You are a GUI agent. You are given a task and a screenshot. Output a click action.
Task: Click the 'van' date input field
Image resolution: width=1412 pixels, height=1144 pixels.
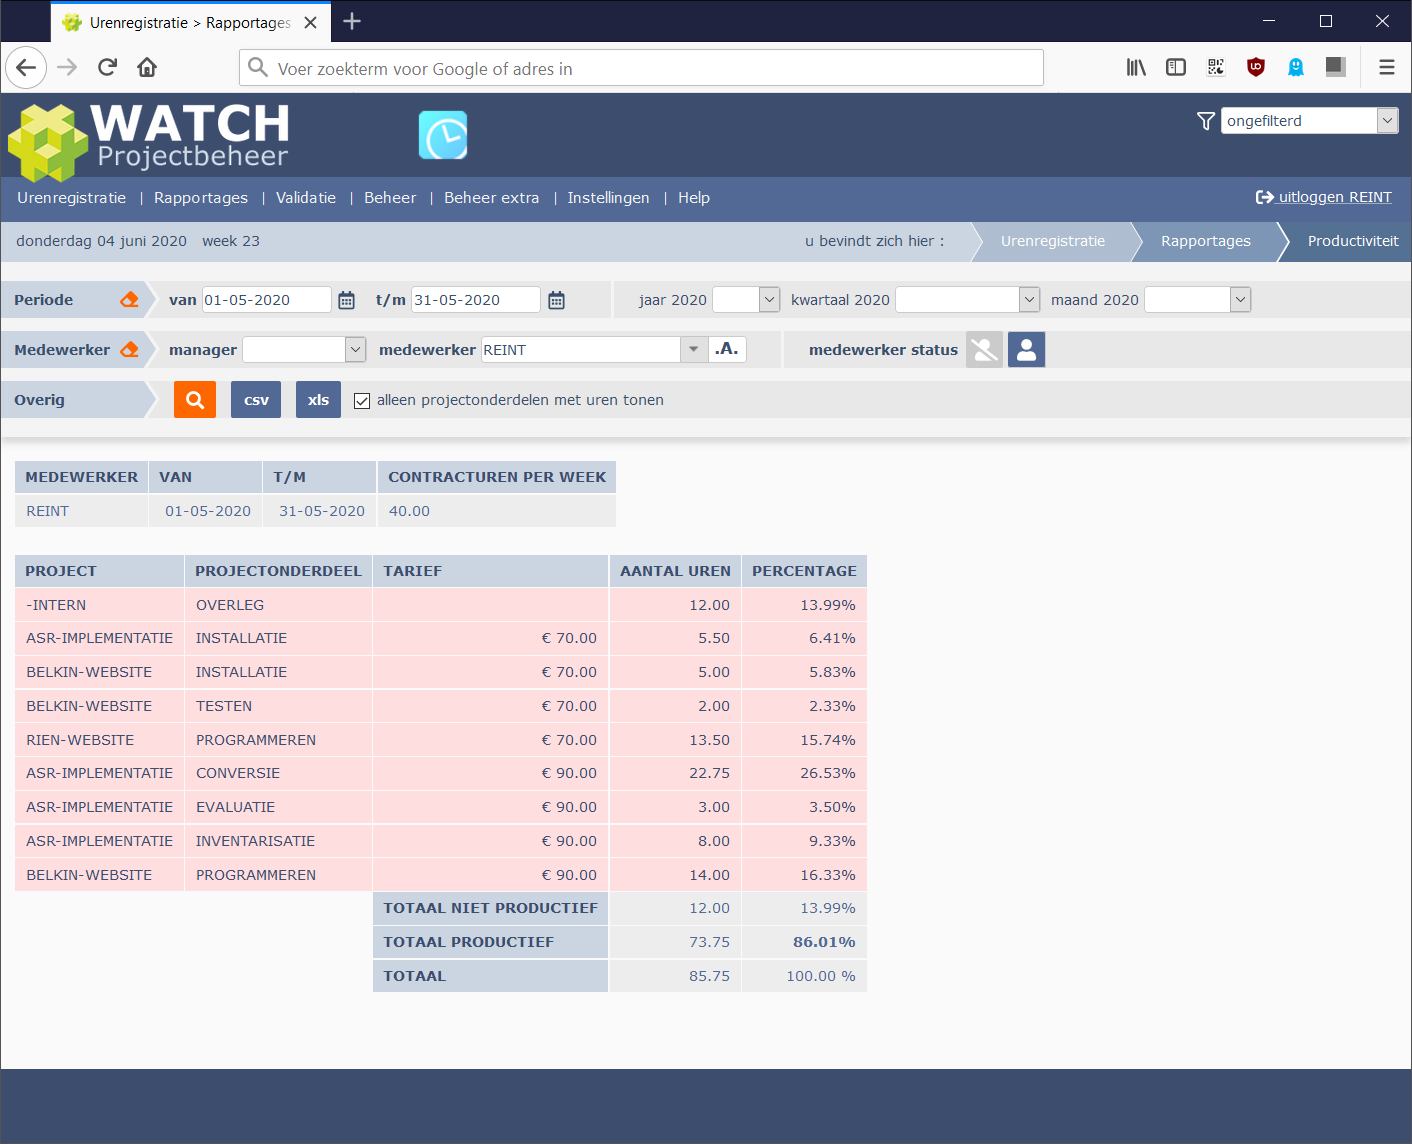click(266, 300)
